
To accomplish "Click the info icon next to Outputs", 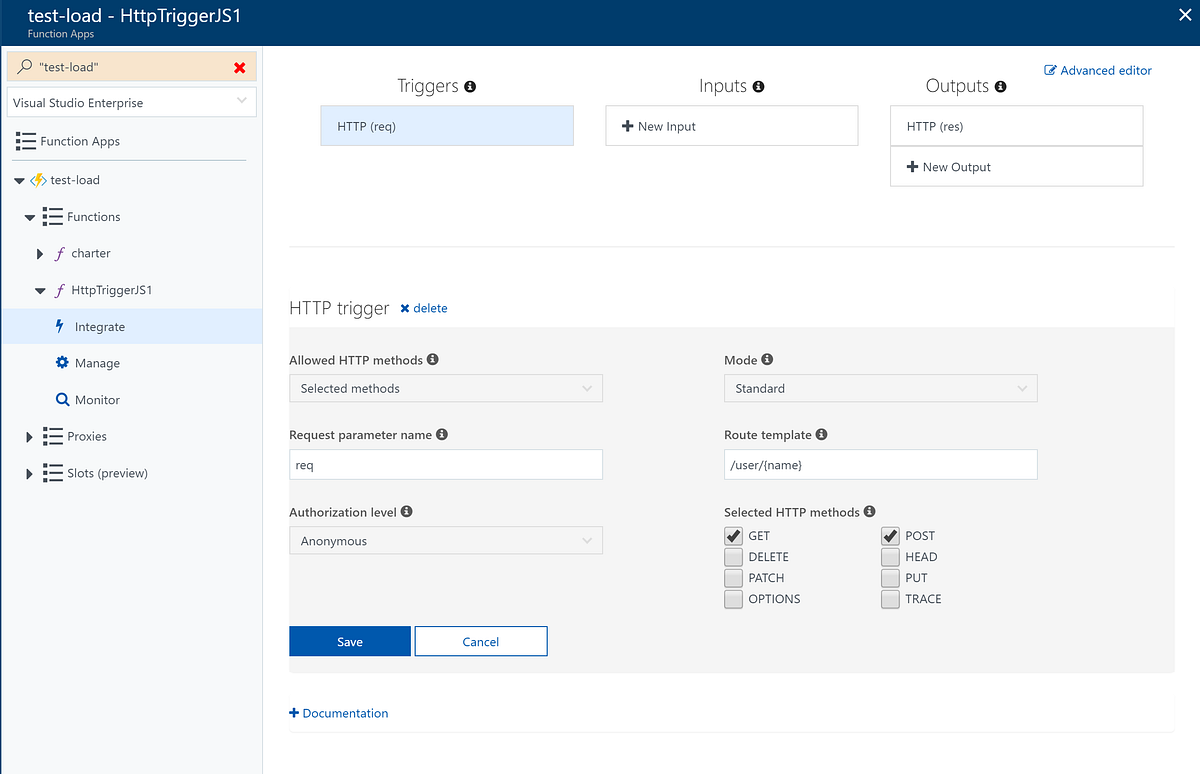I will [1000, 87].
